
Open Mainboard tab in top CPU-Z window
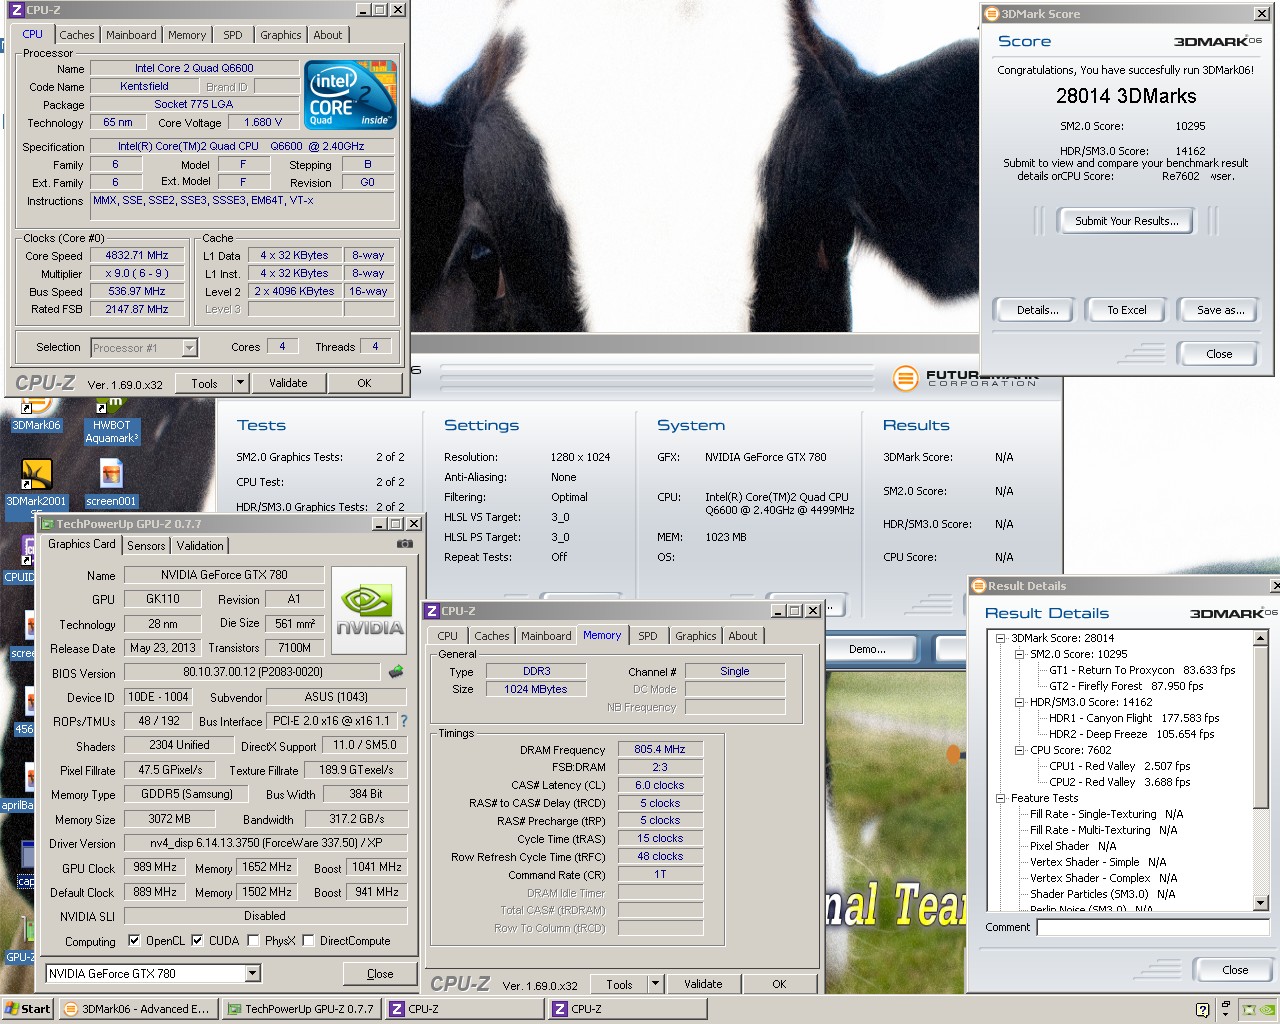pos(131,35)
